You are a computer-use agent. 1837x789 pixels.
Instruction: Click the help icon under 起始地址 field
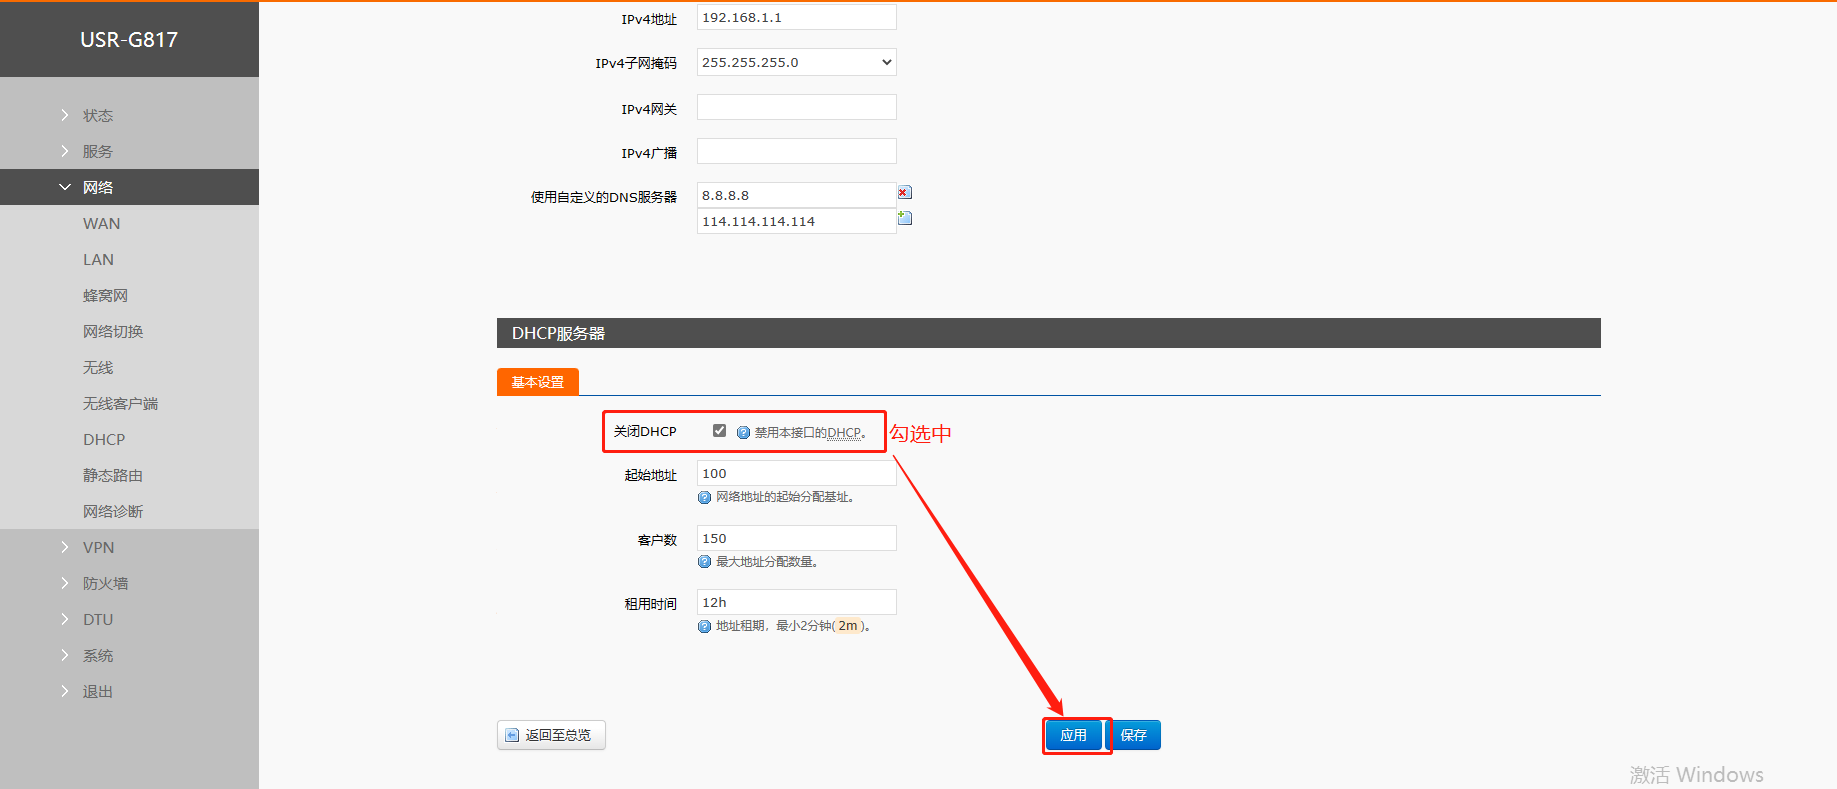[x=704, y=498]
